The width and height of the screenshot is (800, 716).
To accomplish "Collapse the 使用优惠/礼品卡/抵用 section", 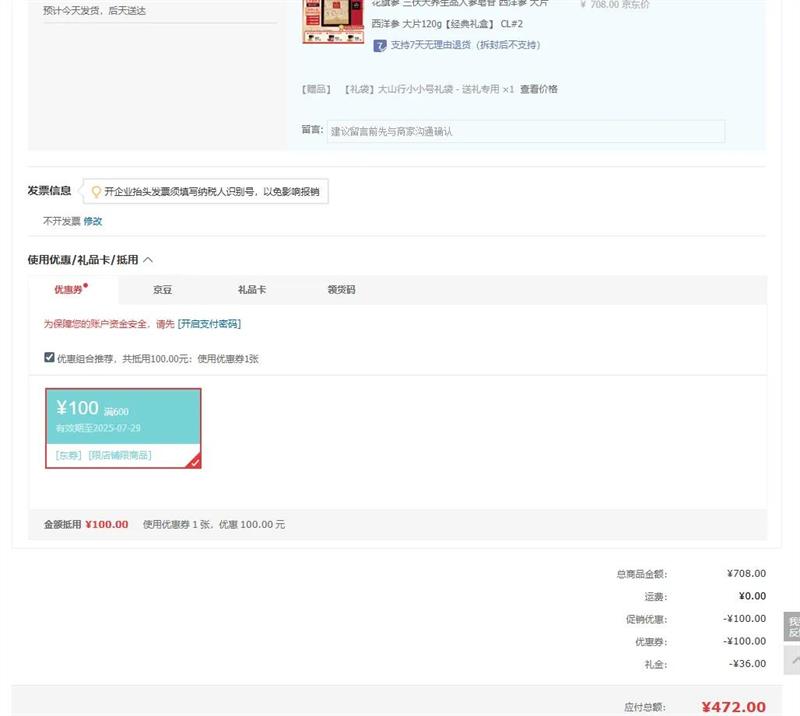I will pos(148,260).
